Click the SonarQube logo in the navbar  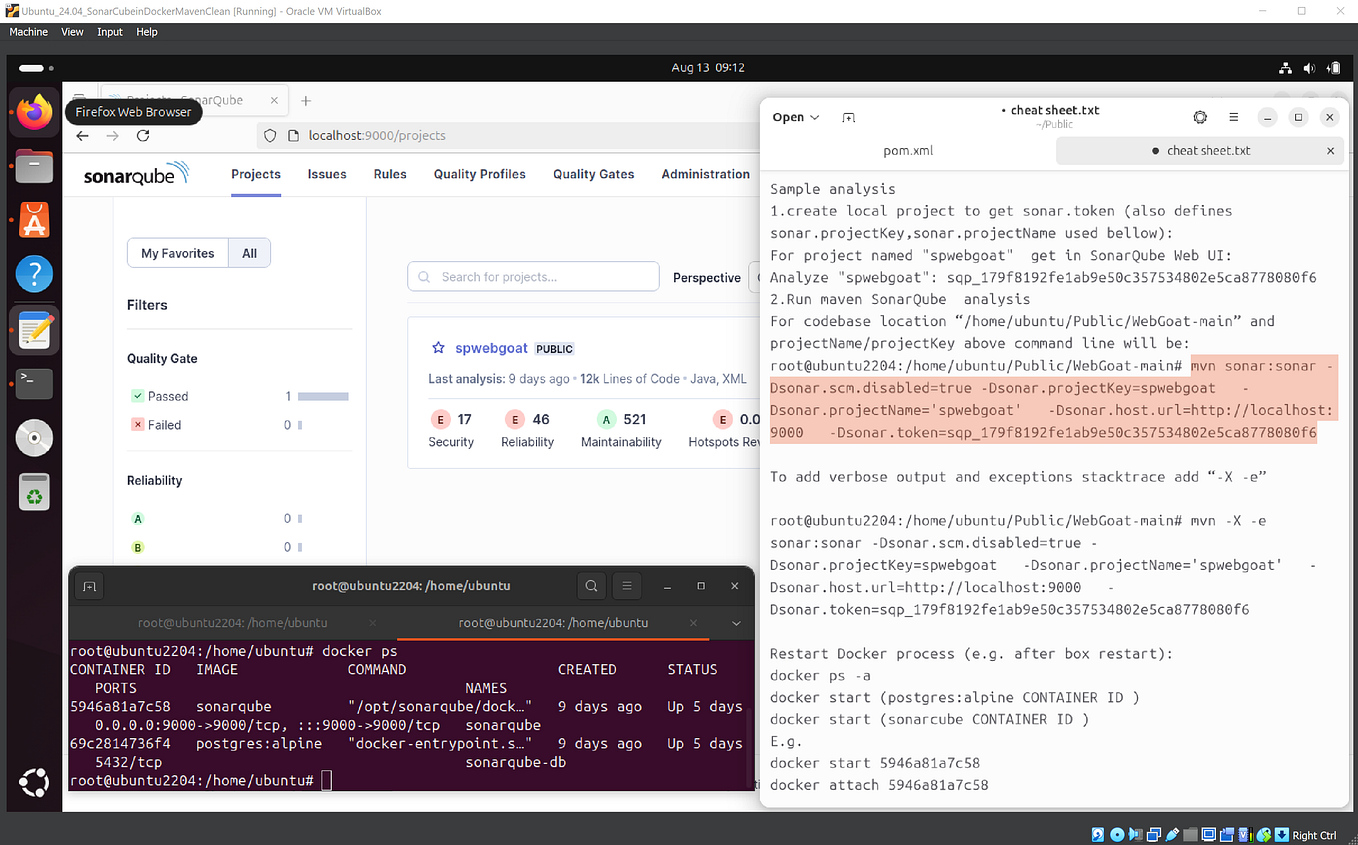[135, 174]
